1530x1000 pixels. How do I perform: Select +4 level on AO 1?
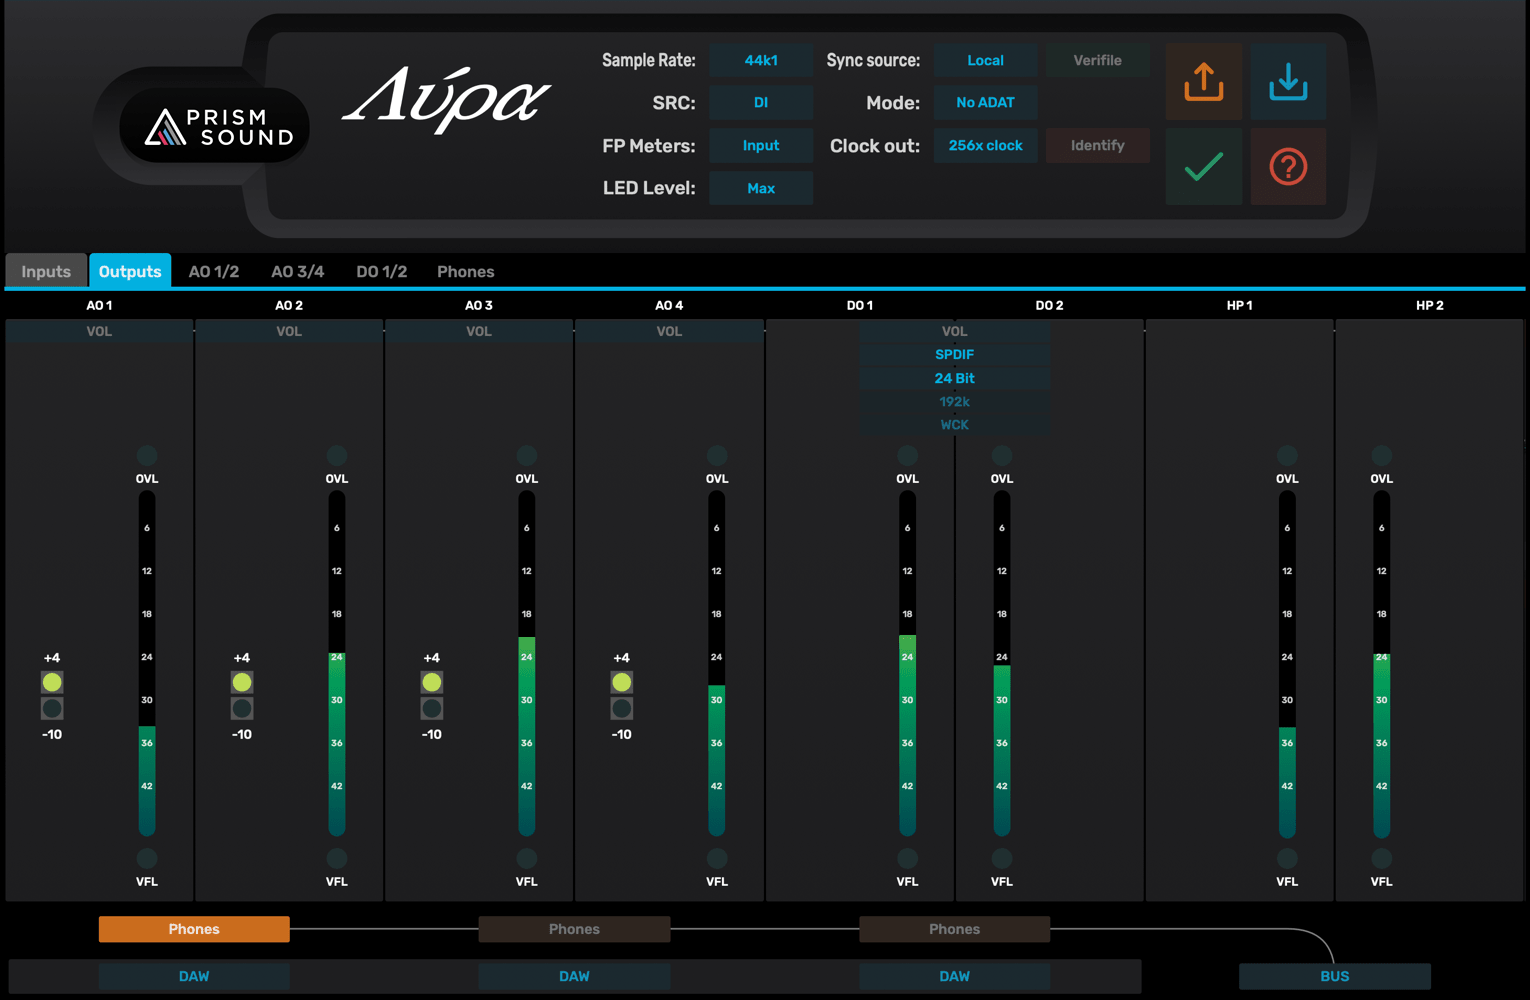coord(52,682)
